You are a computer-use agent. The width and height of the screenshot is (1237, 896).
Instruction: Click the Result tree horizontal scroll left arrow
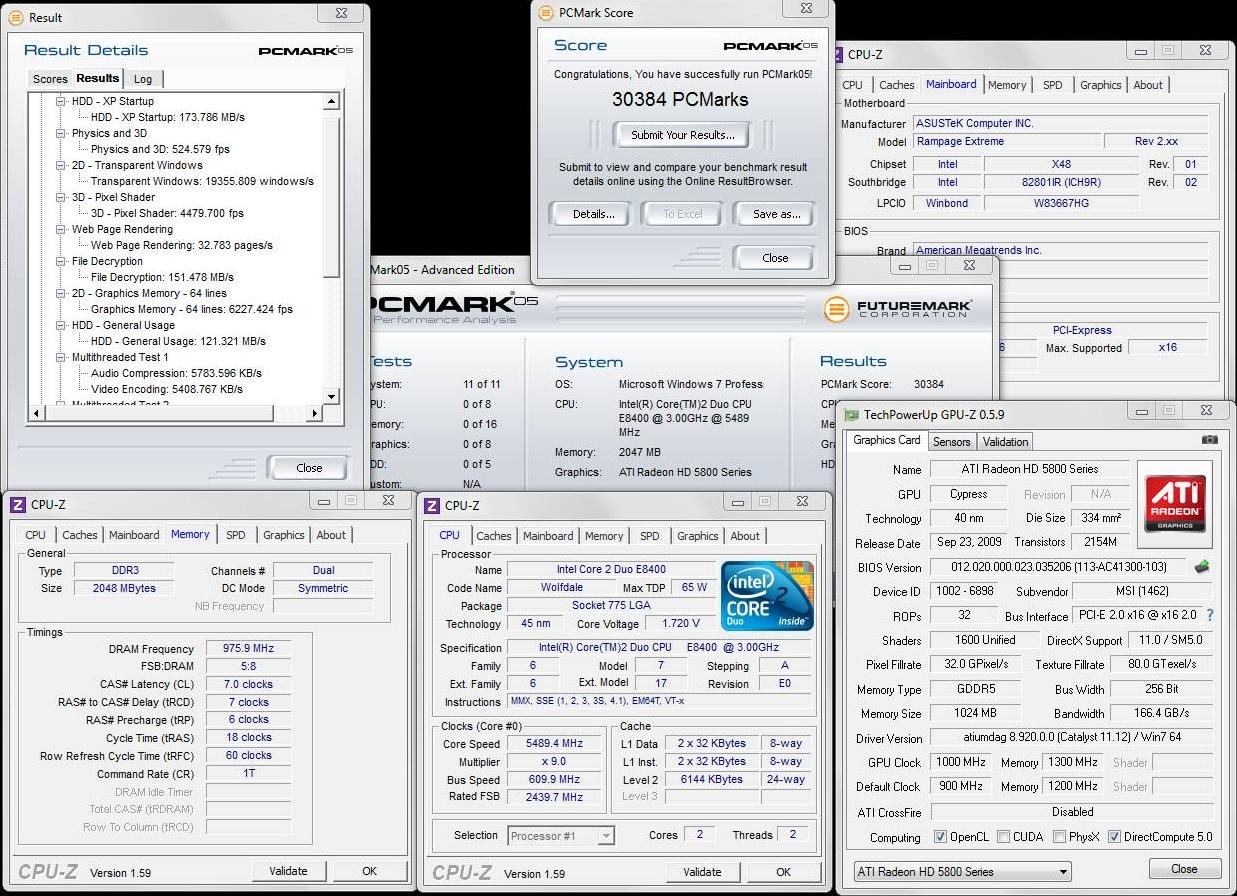coord(37,413)
